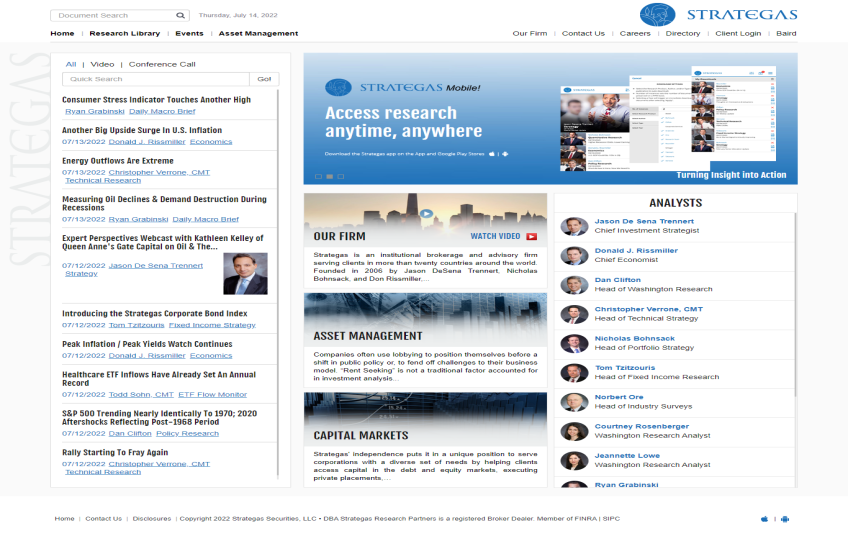The height and width of the screenshot is (536, 848).
Task: Click the magnifier icon in Document Search
Action: pyautogui.click(x=180, y=16)
